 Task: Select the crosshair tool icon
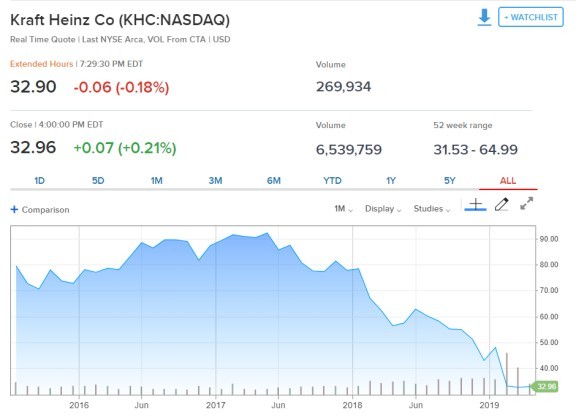click(475, 205)
